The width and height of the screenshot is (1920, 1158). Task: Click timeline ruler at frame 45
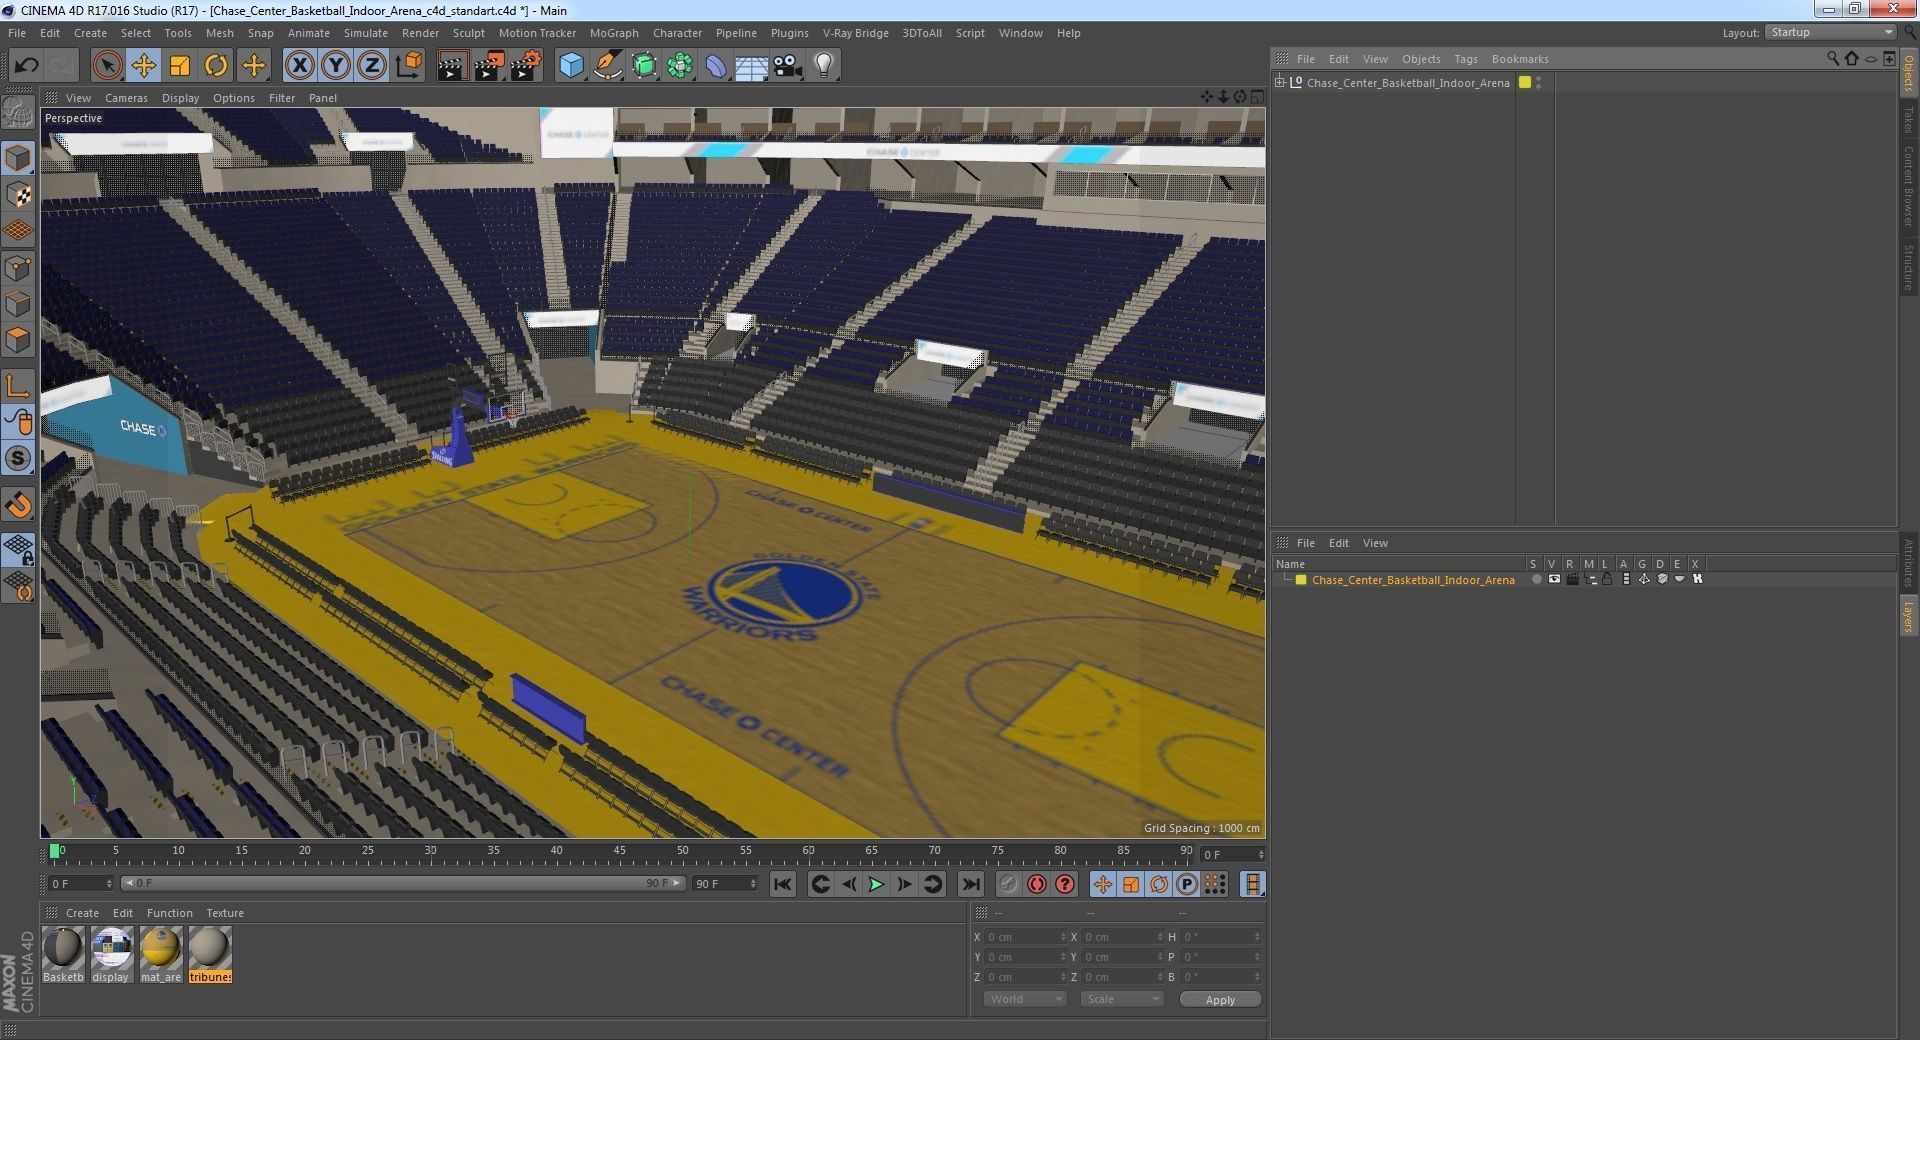click(x=619, y=853)
